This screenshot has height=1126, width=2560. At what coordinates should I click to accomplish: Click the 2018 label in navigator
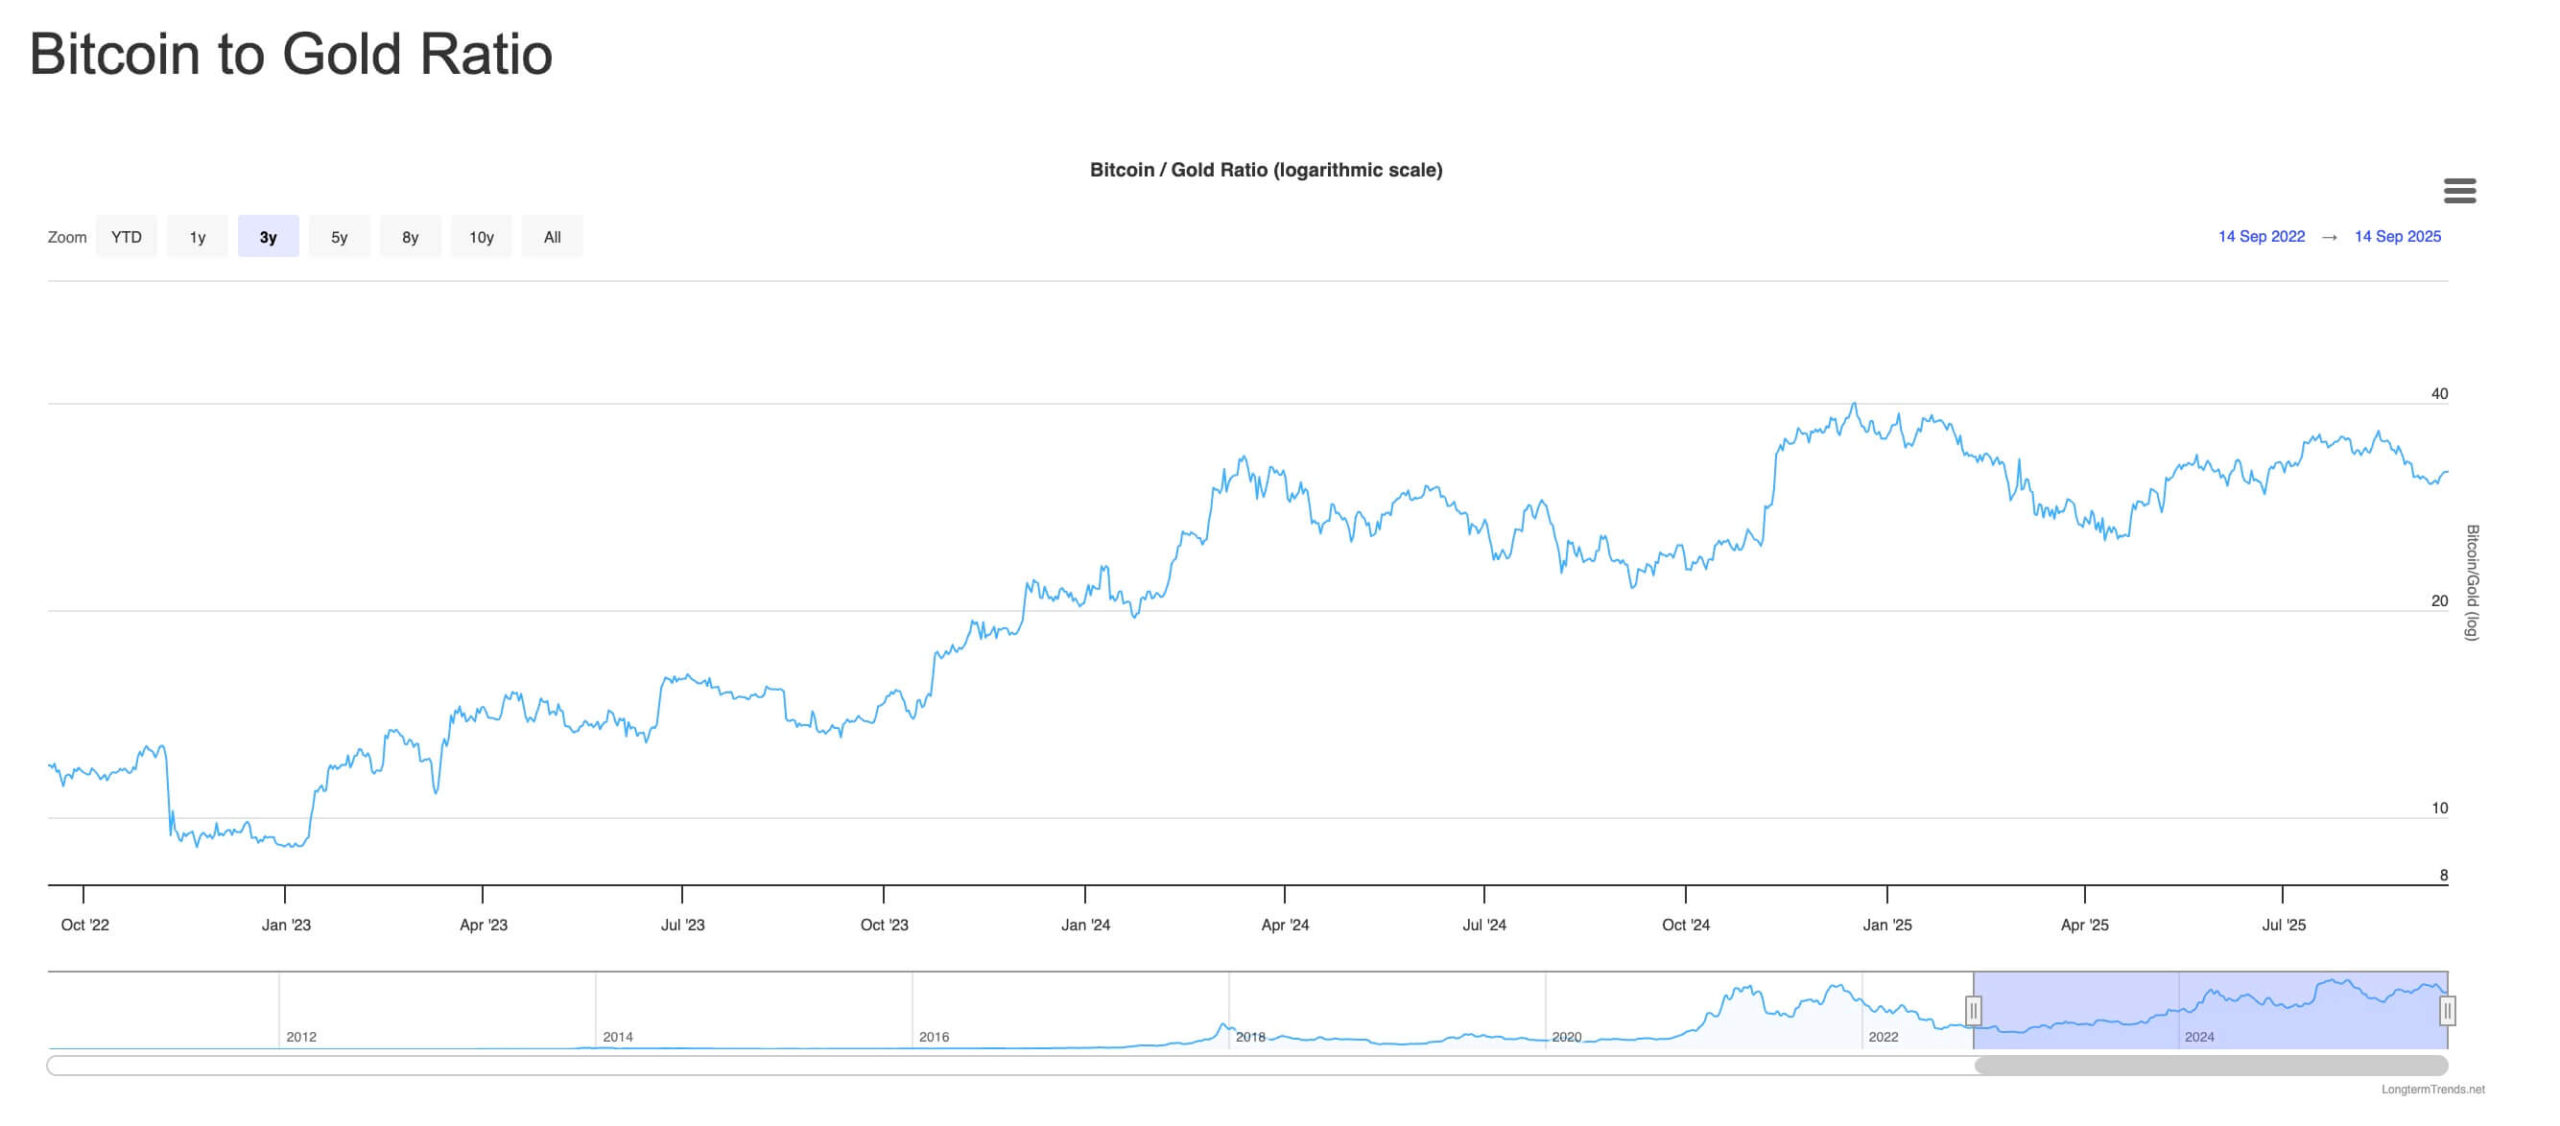[x=1250, y=1037]
